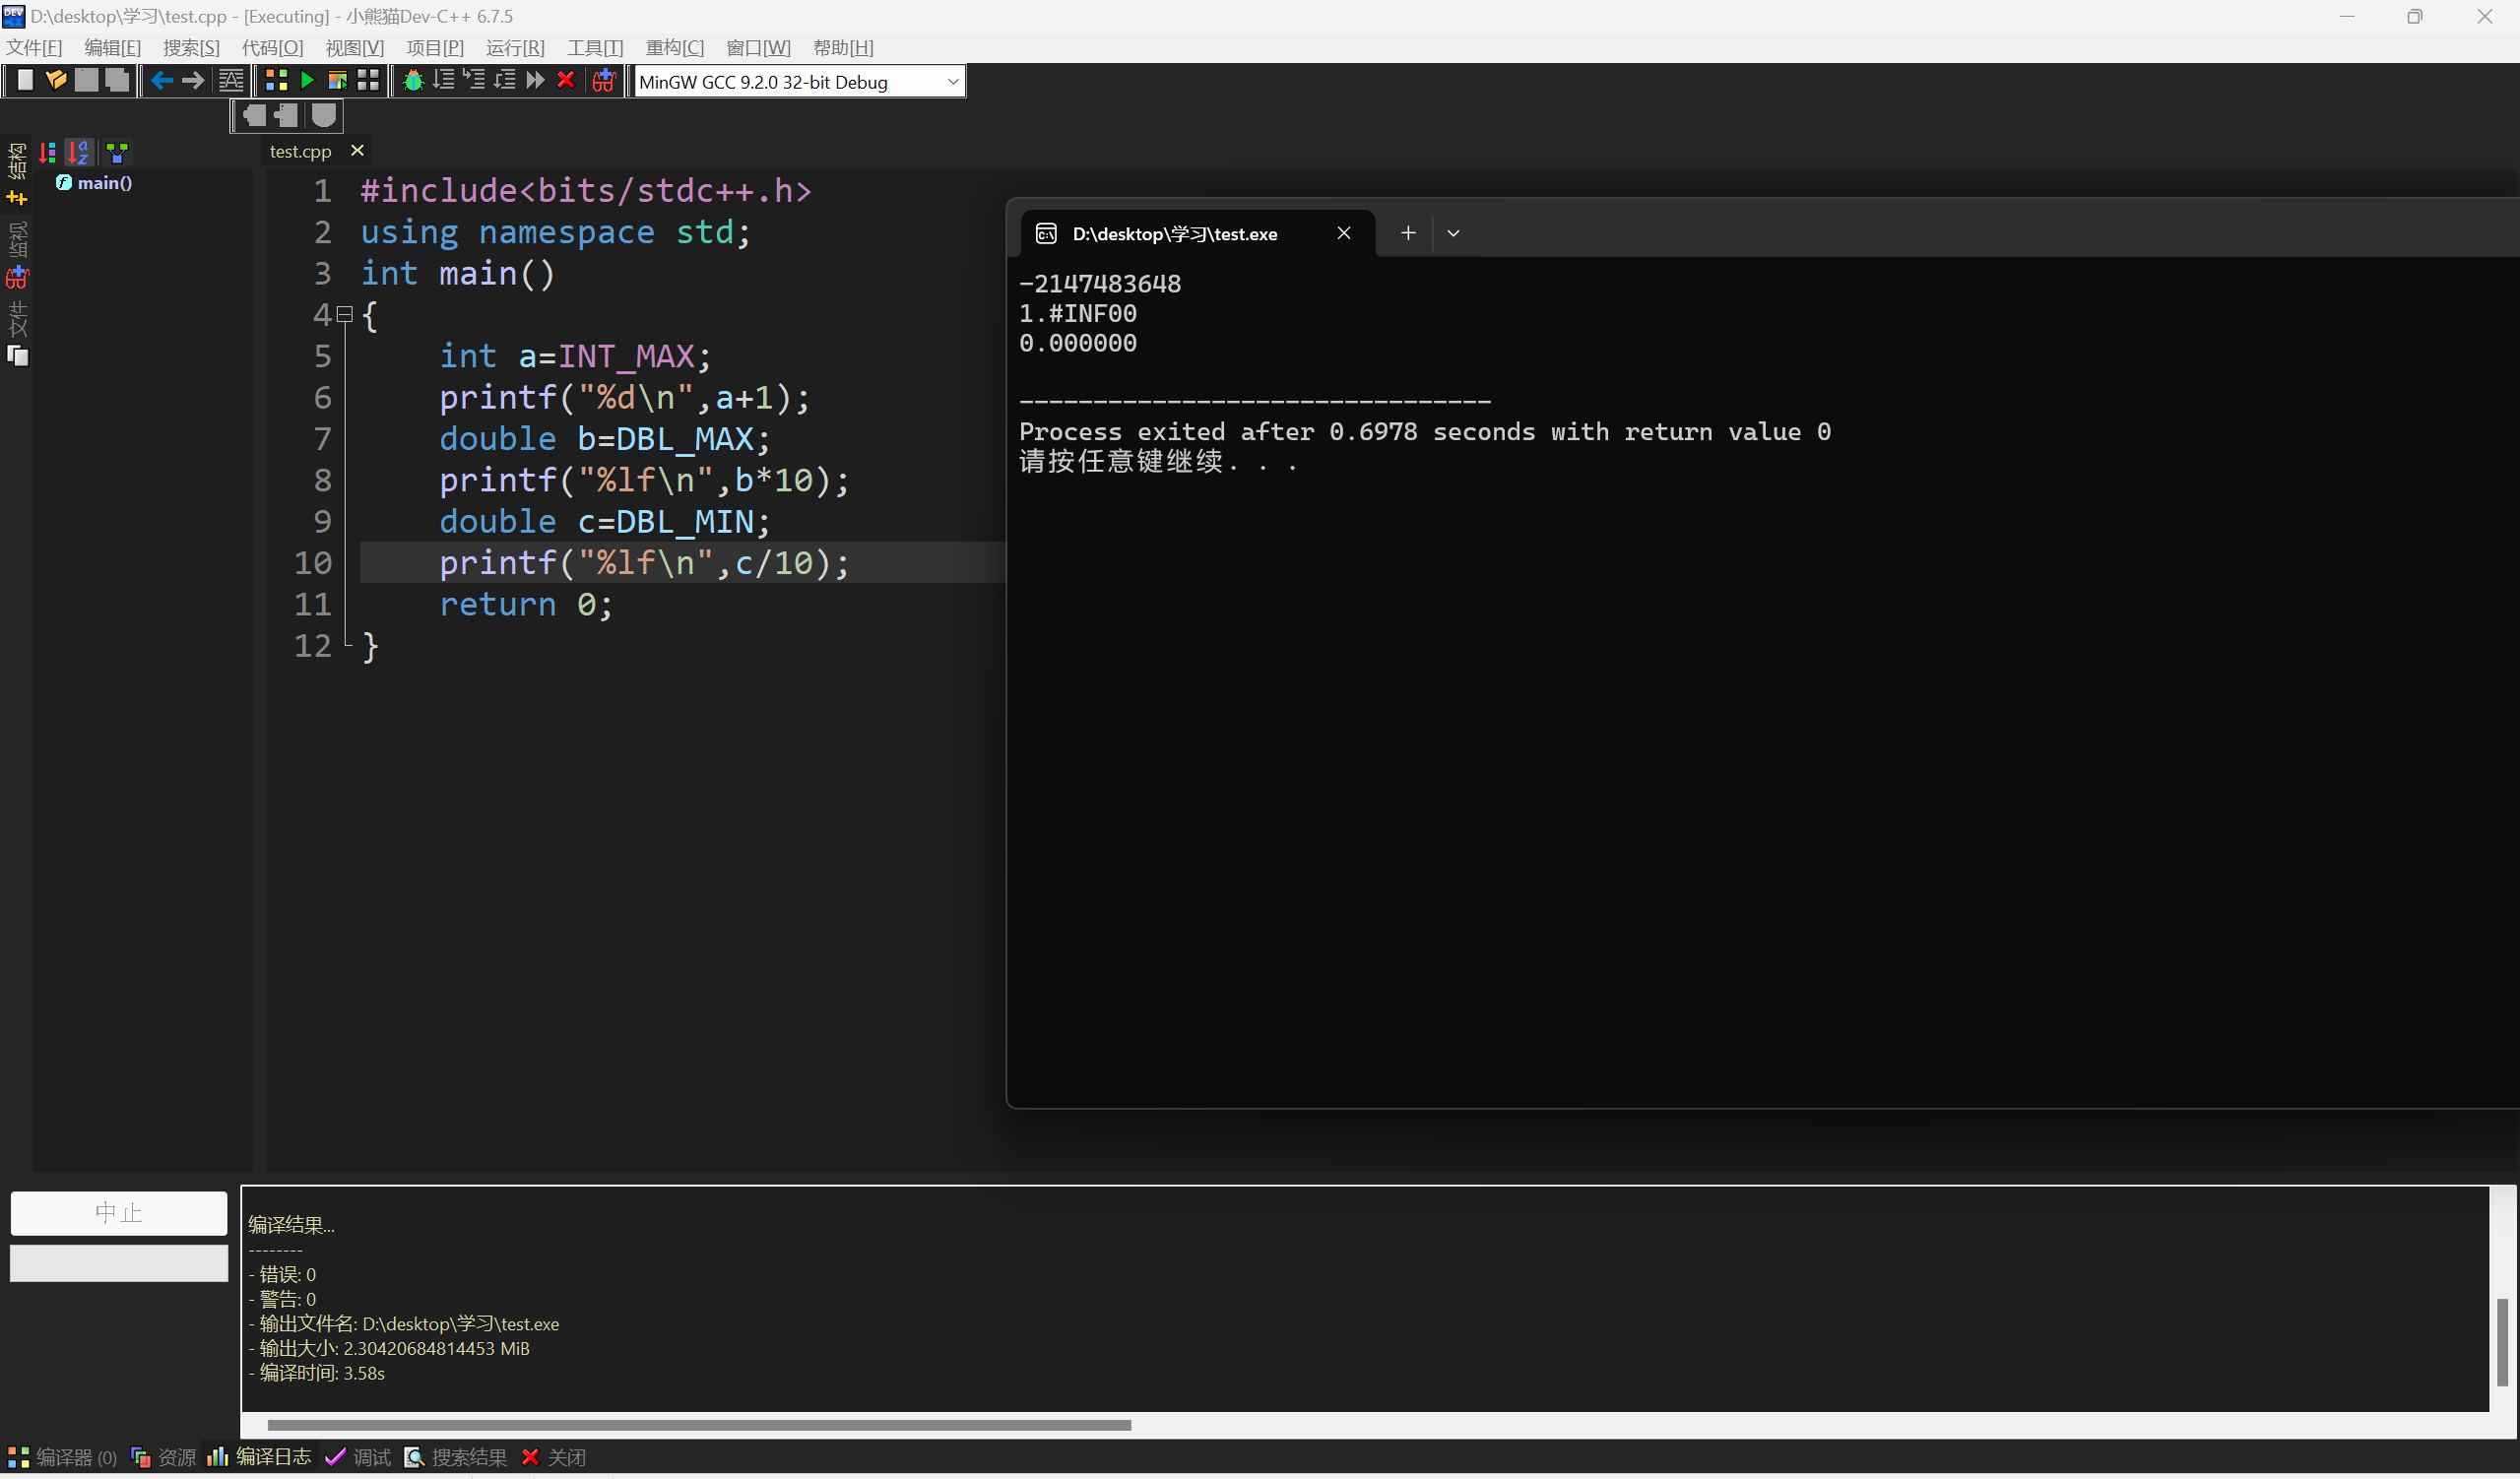
Task: Close the test.exe terminal tab
Action: 1344,233
